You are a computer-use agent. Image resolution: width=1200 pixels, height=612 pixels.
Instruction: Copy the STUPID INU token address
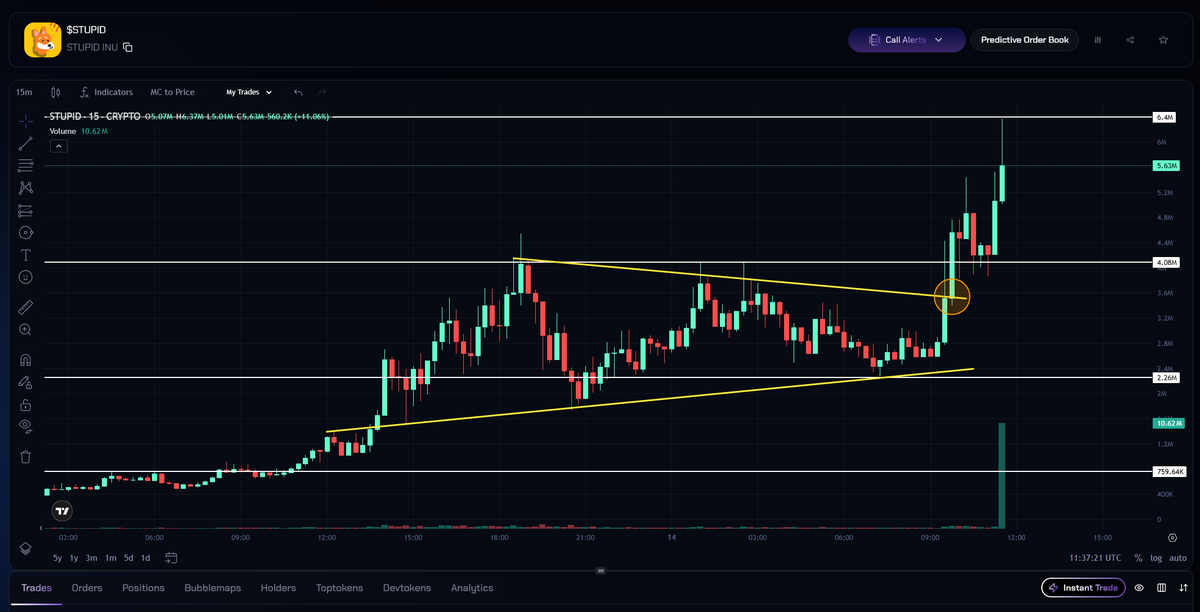coord(128,47)
